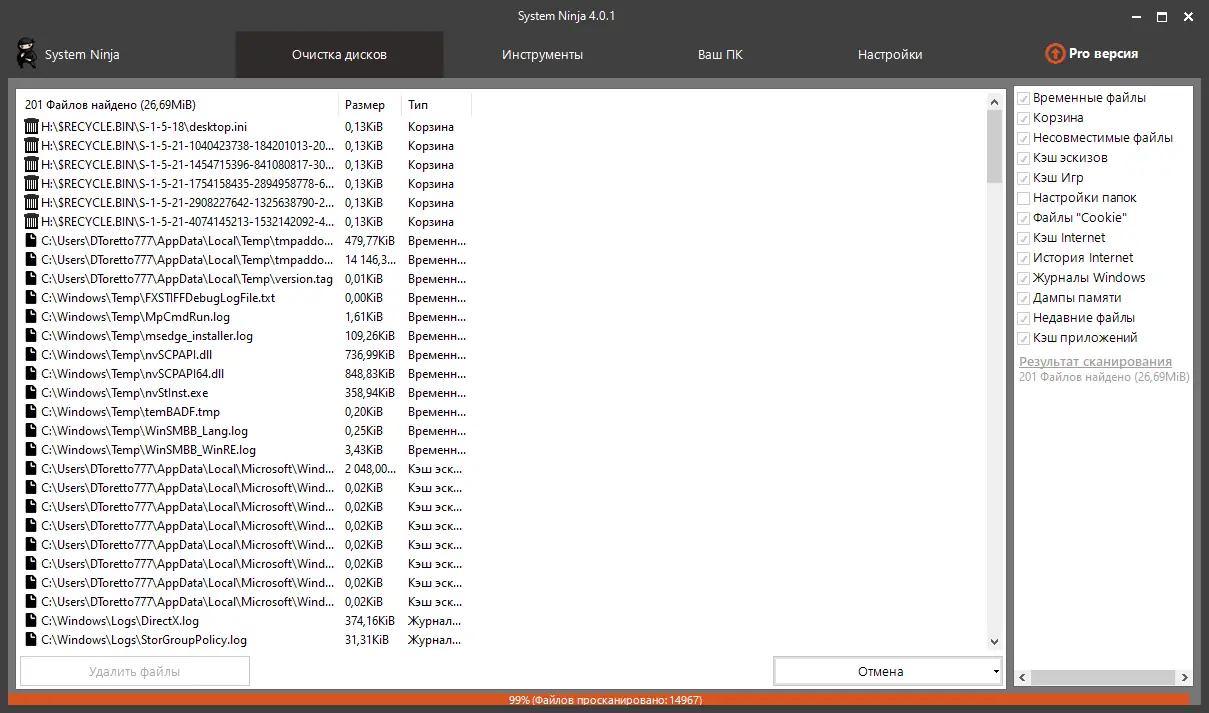Select the 358,94KiB size cell

pyautogui.click(x=370, y=393)
